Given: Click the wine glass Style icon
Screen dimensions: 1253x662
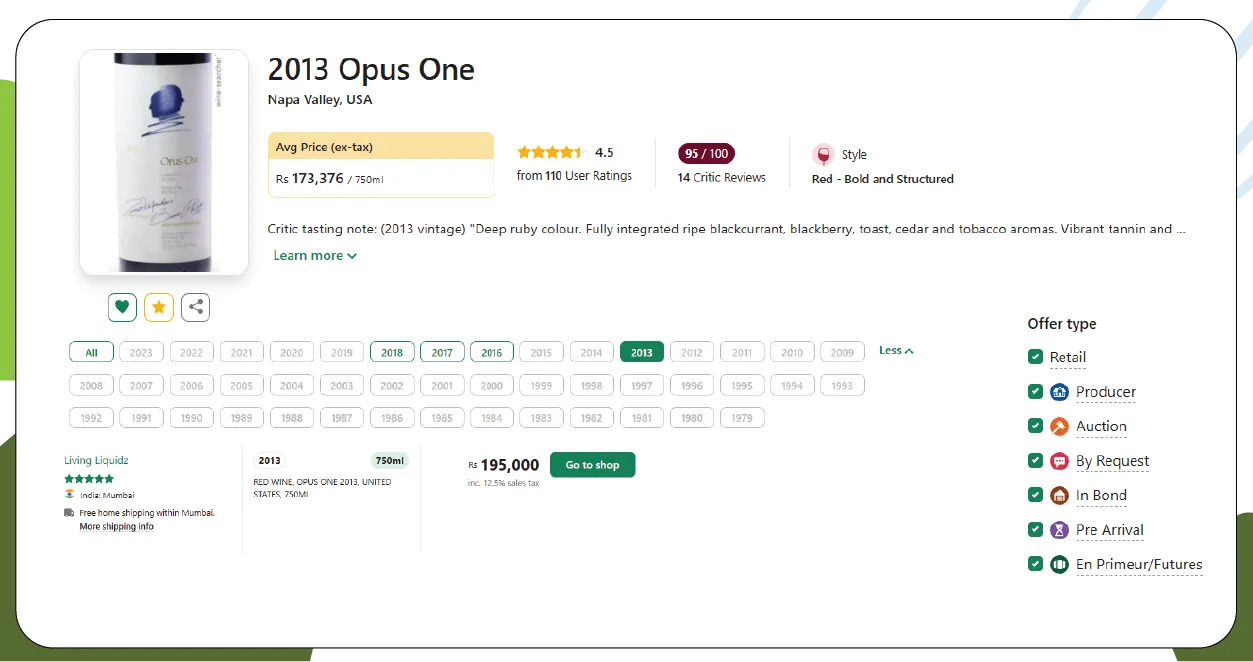Looking at the screenshot, I should pos(823,155).
